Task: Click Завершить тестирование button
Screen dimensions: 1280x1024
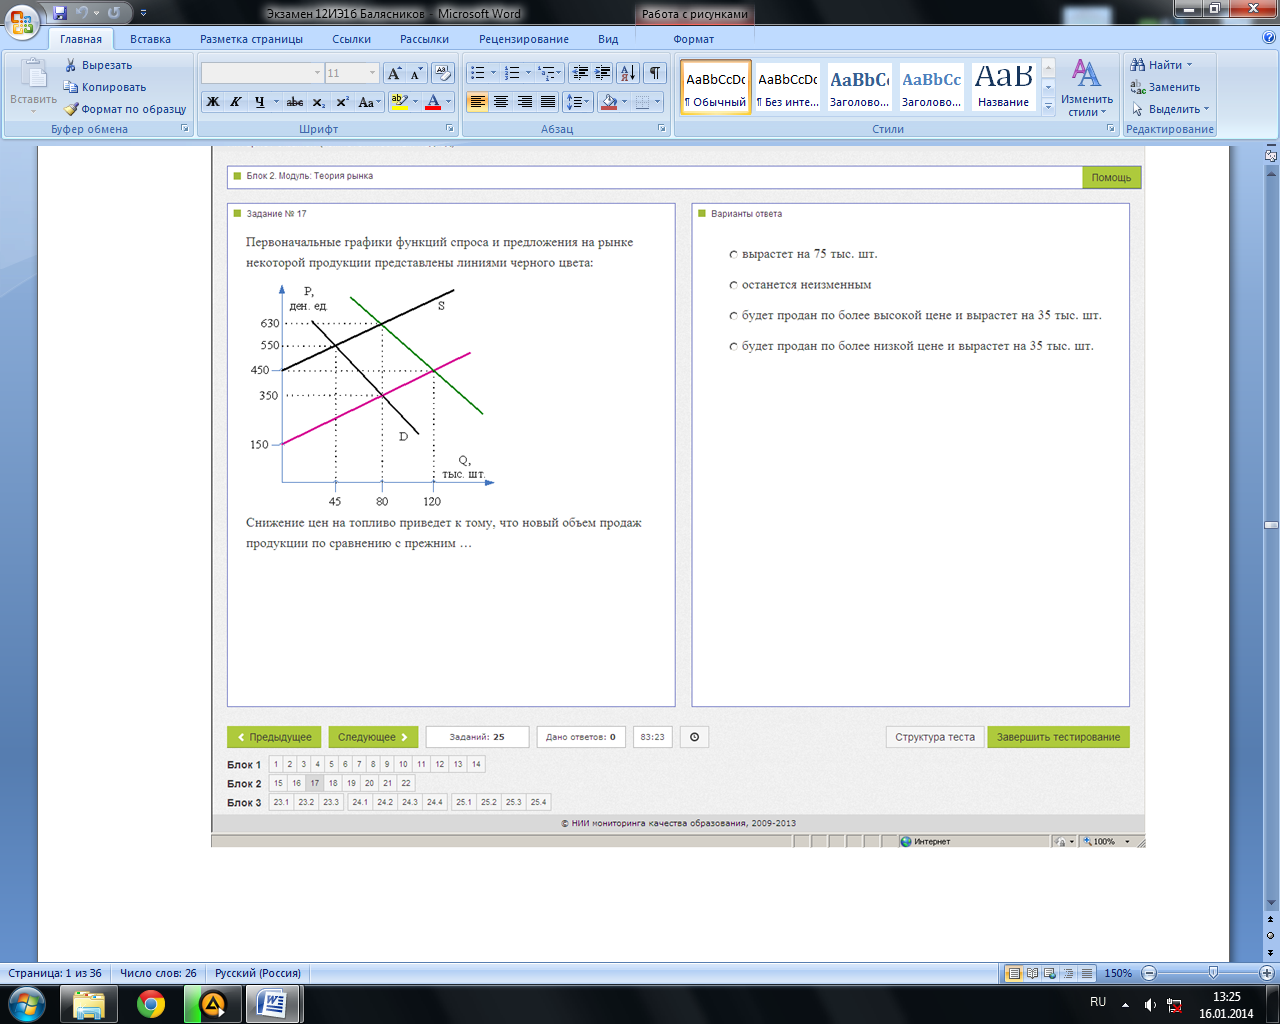Action: [1058, 737]
